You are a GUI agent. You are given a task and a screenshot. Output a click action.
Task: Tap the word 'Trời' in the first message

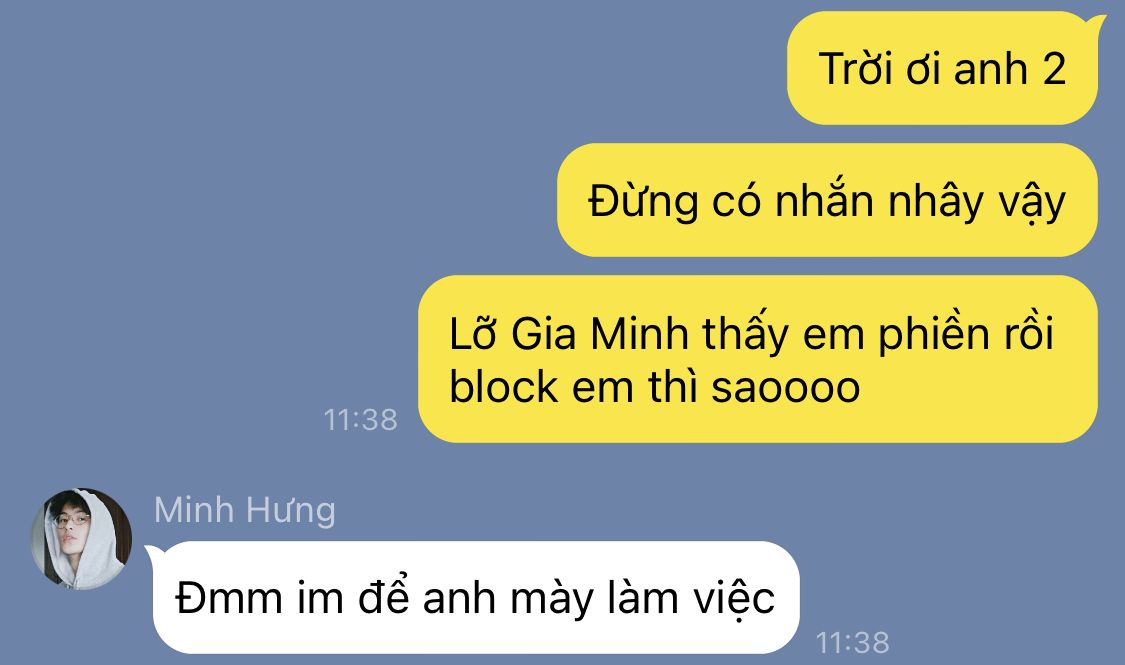pyautogui.click(x=856, y=69)
